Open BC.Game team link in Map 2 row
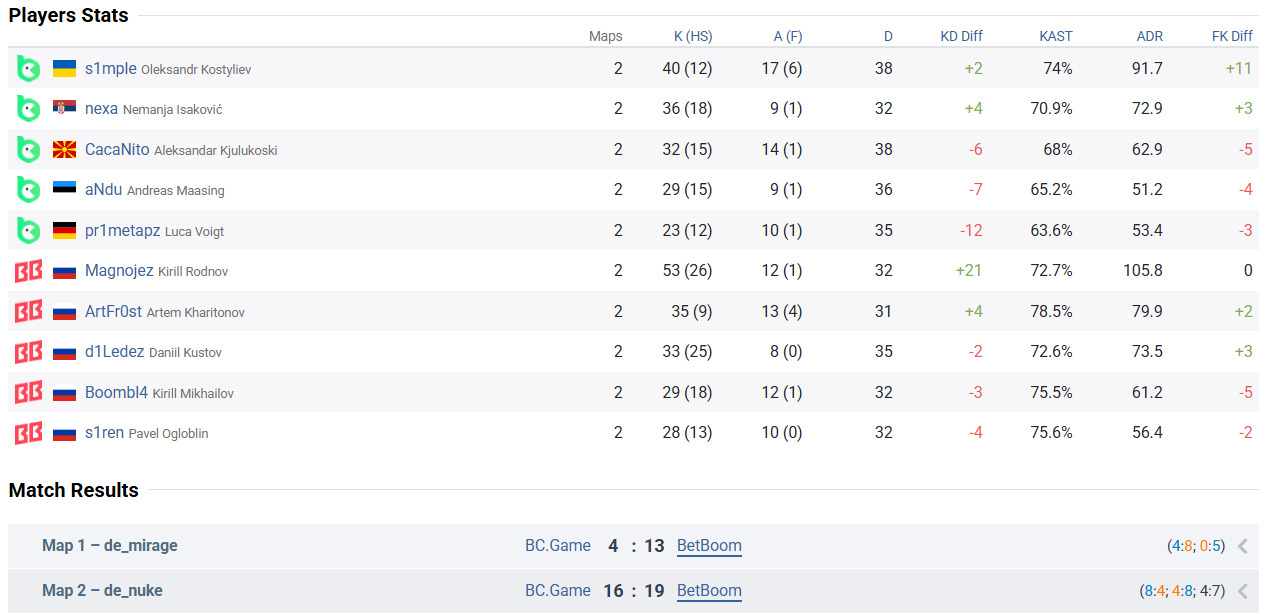 tap(558, 591)
